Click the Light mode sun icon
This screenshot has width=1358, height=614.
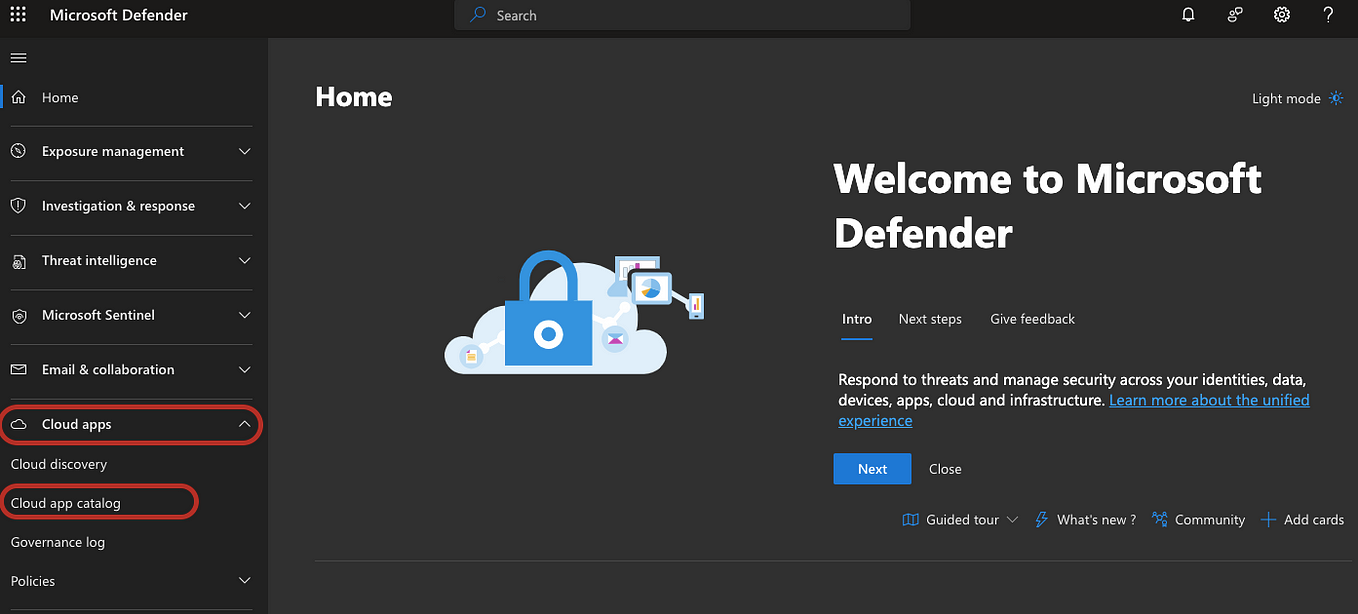(x=1337, y=98)
